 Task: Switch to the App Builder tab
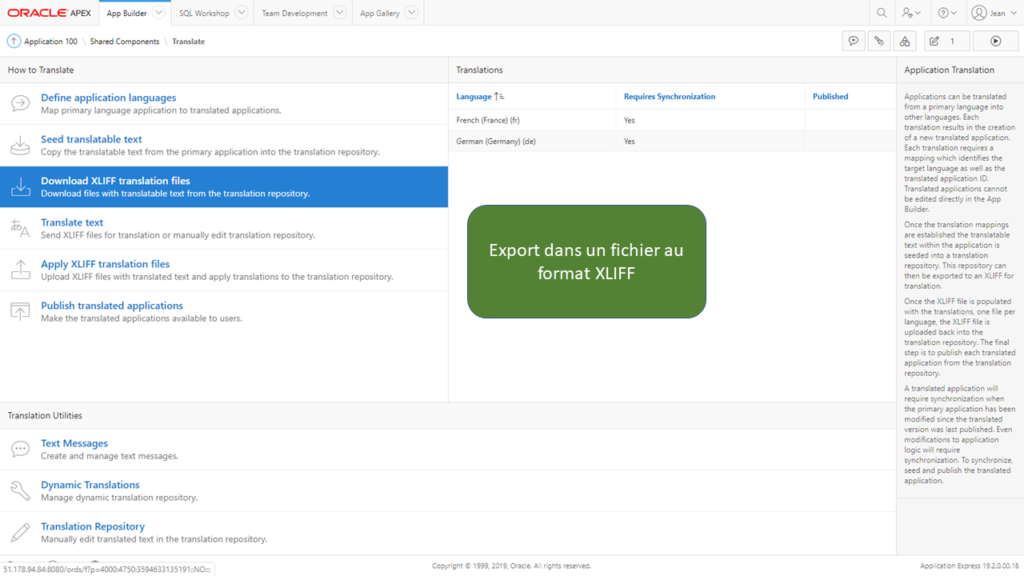click(127, 13)
